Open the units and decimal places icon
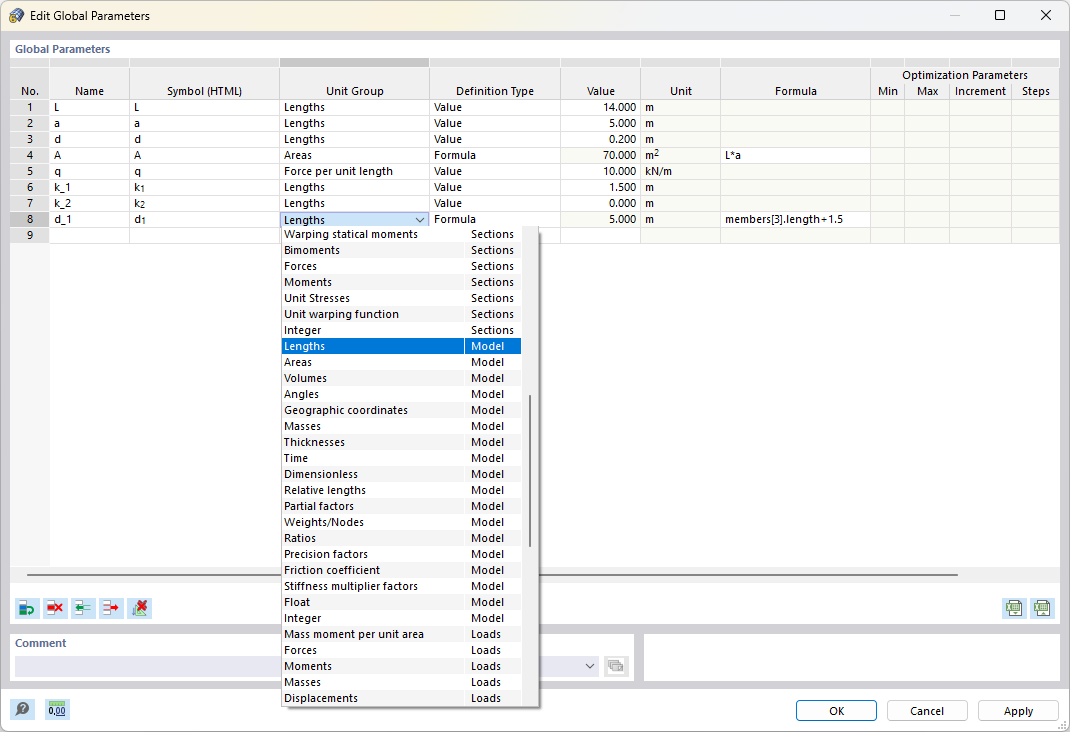This screenshot has height=732, width=1070. (57, 709)
